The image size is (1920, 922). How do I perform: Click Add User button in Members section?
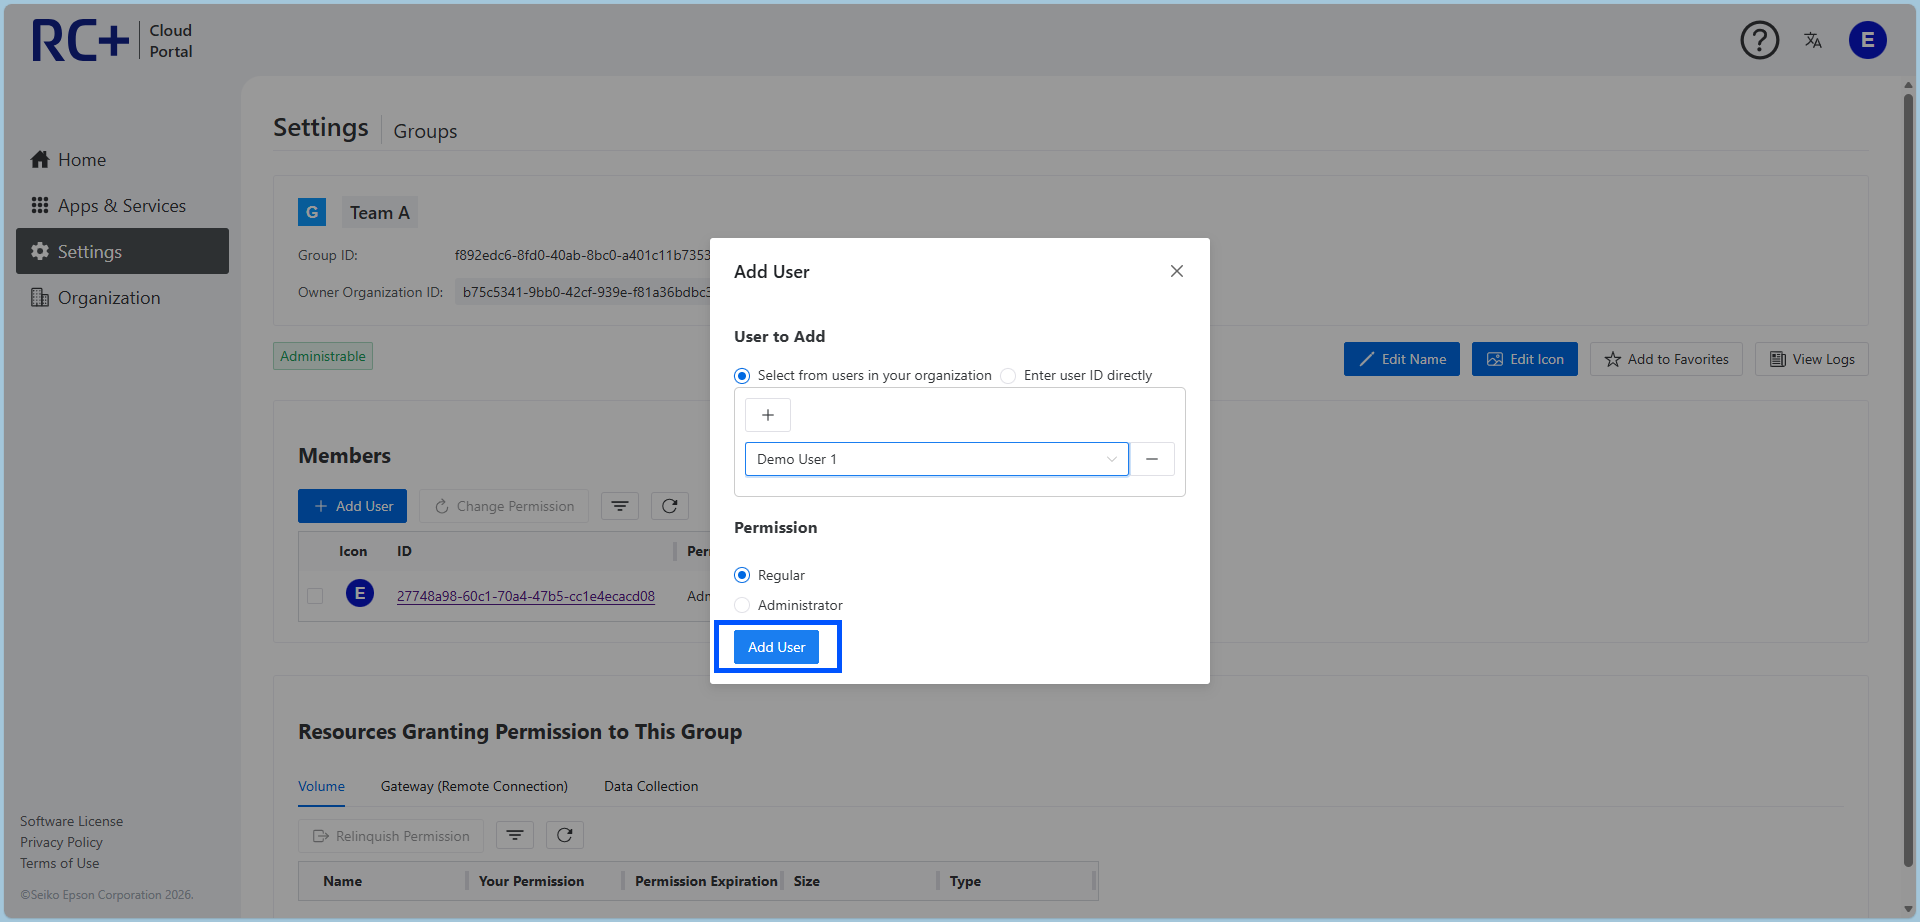(x=352, y=506)
